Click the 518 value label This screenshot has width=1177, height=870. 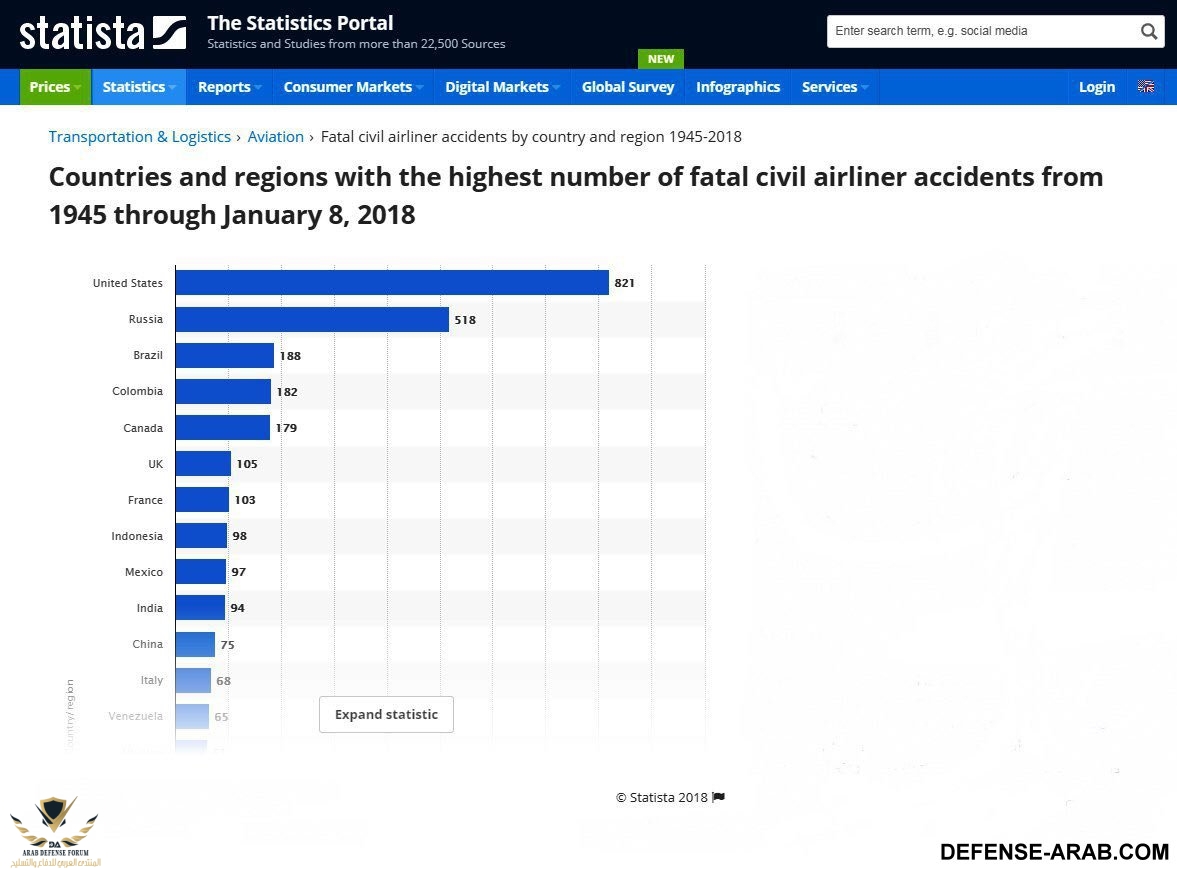(x=465, y=320)
